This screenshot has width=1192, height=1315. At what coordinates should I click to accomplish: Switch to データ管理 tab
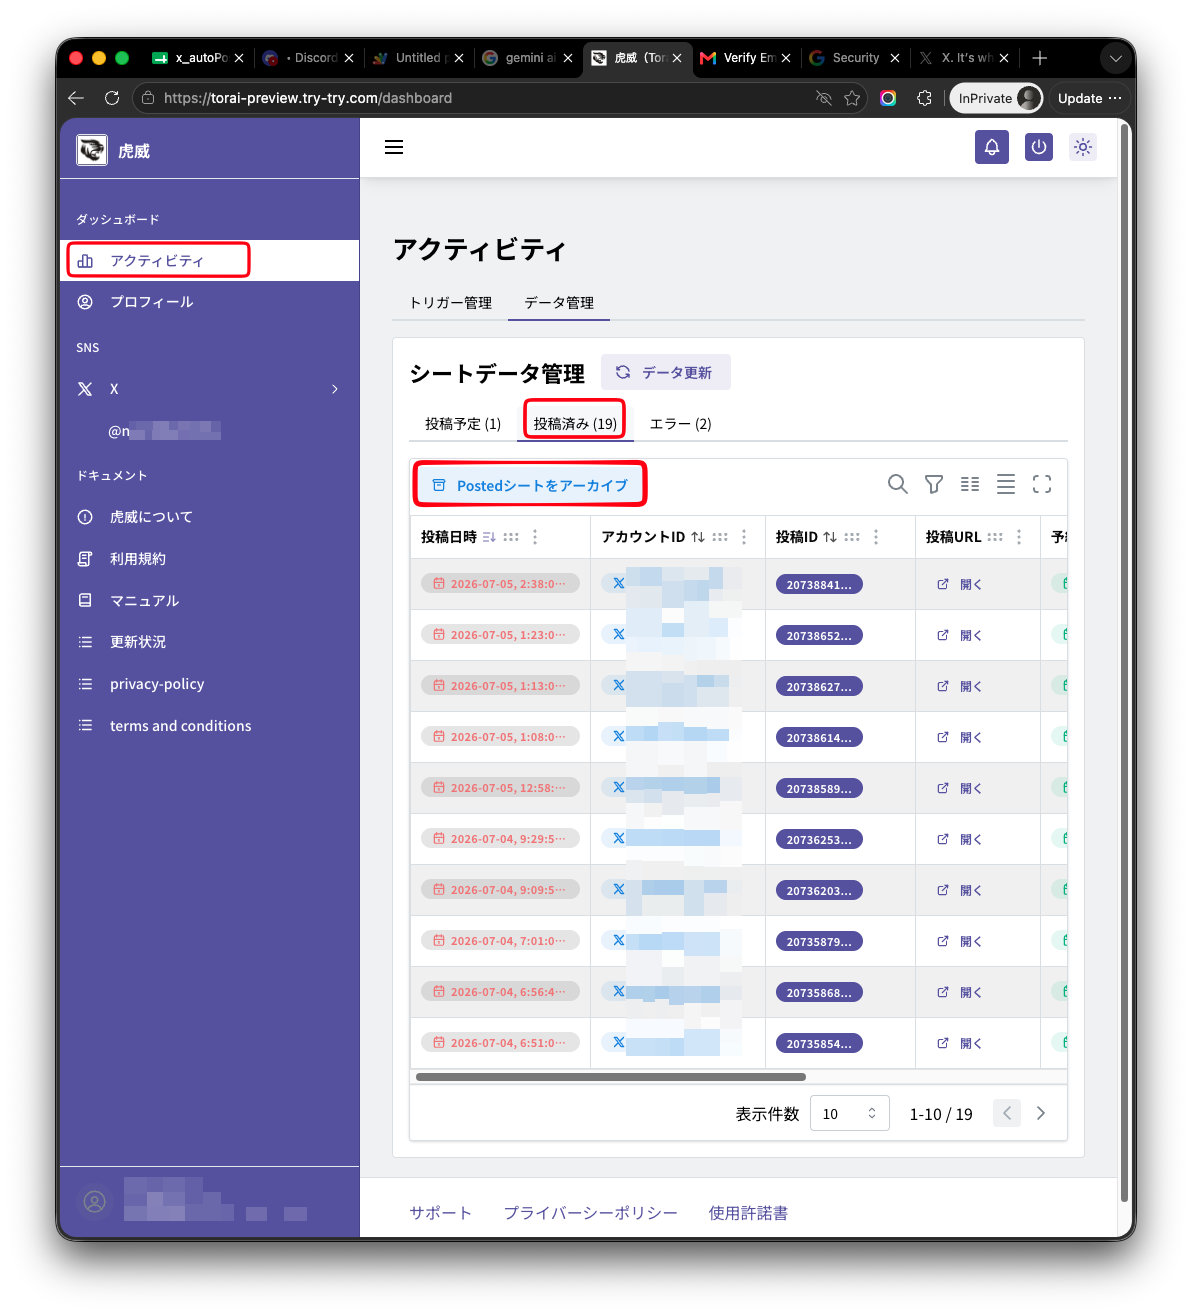[559, 302]
